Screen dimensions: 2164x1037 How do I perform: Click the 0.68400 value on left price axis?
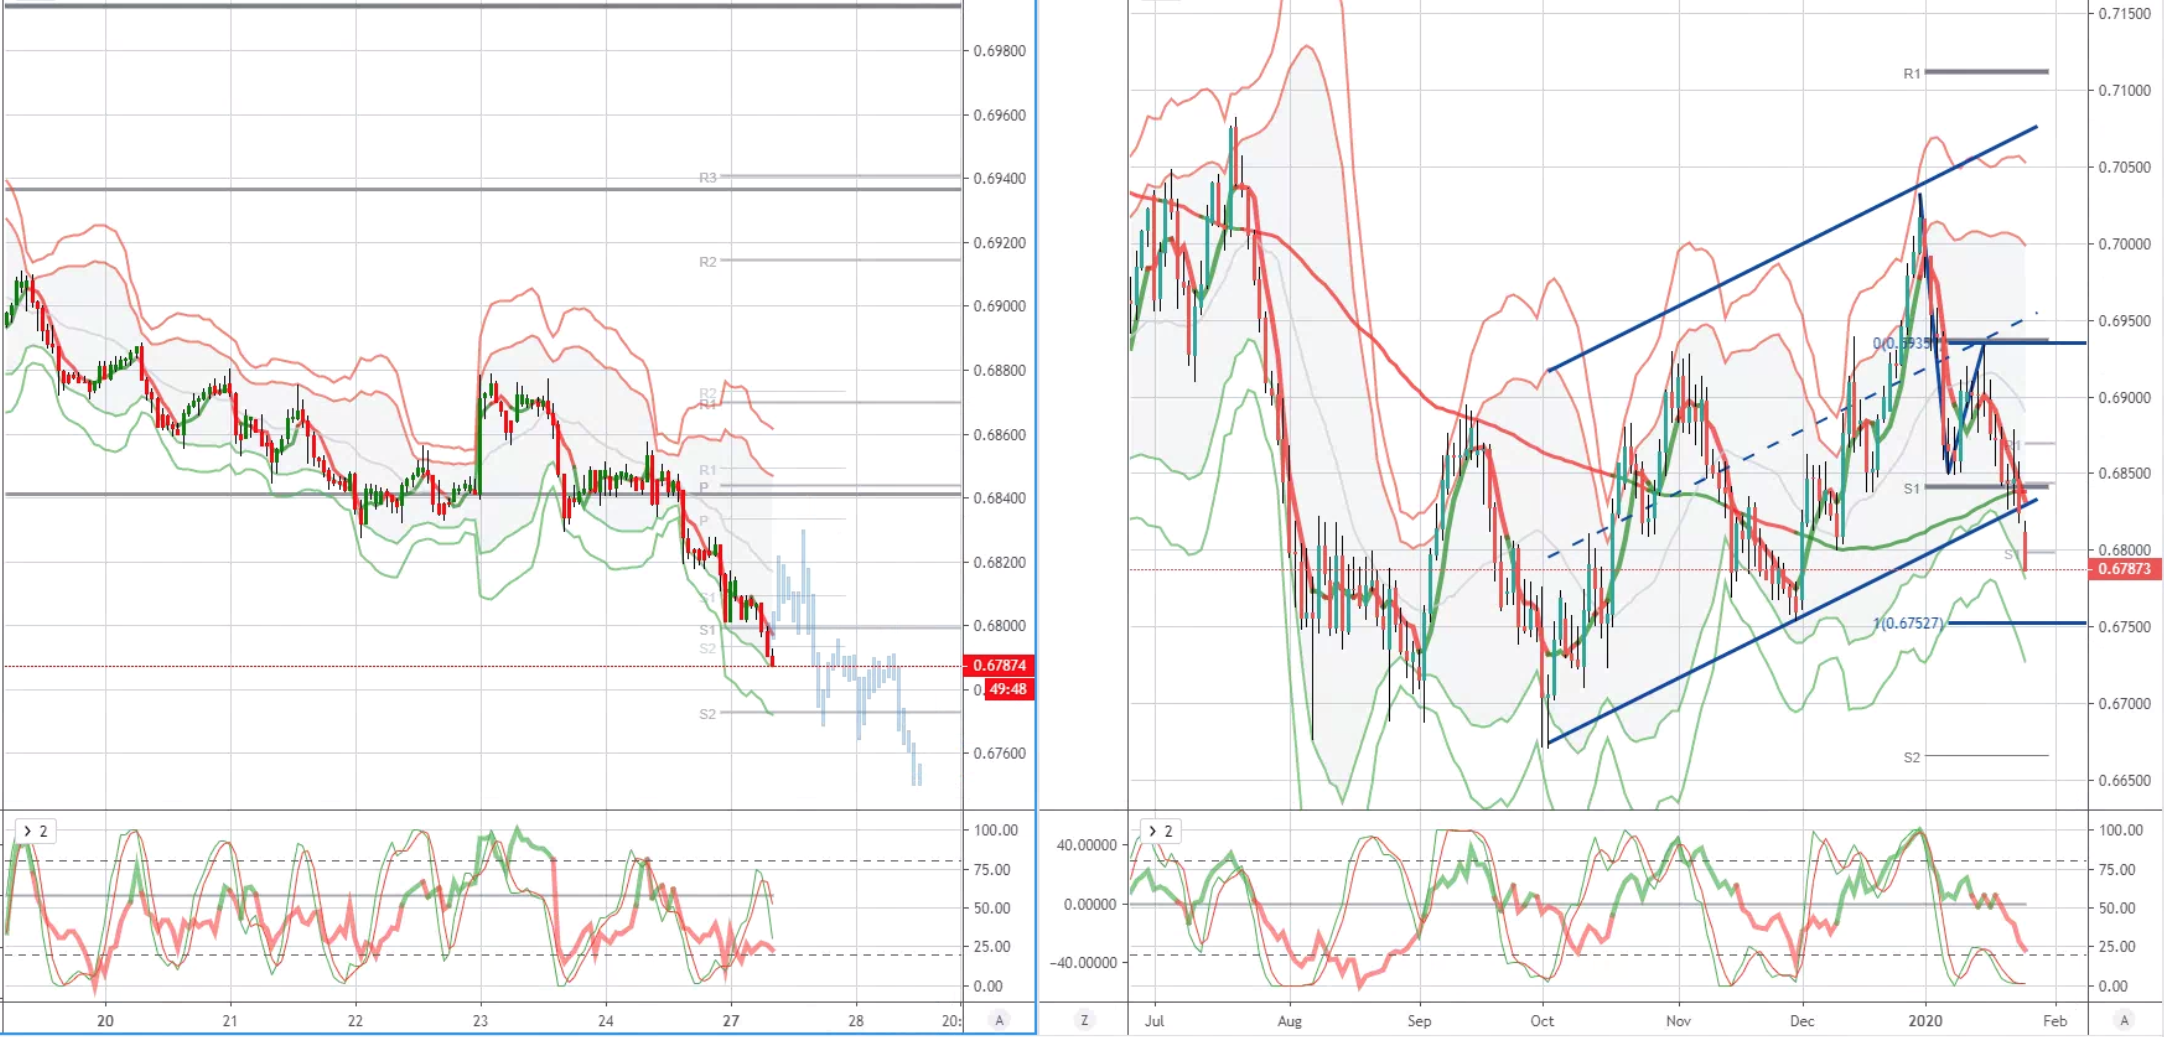pyautogui.click(x=999, y=498)
